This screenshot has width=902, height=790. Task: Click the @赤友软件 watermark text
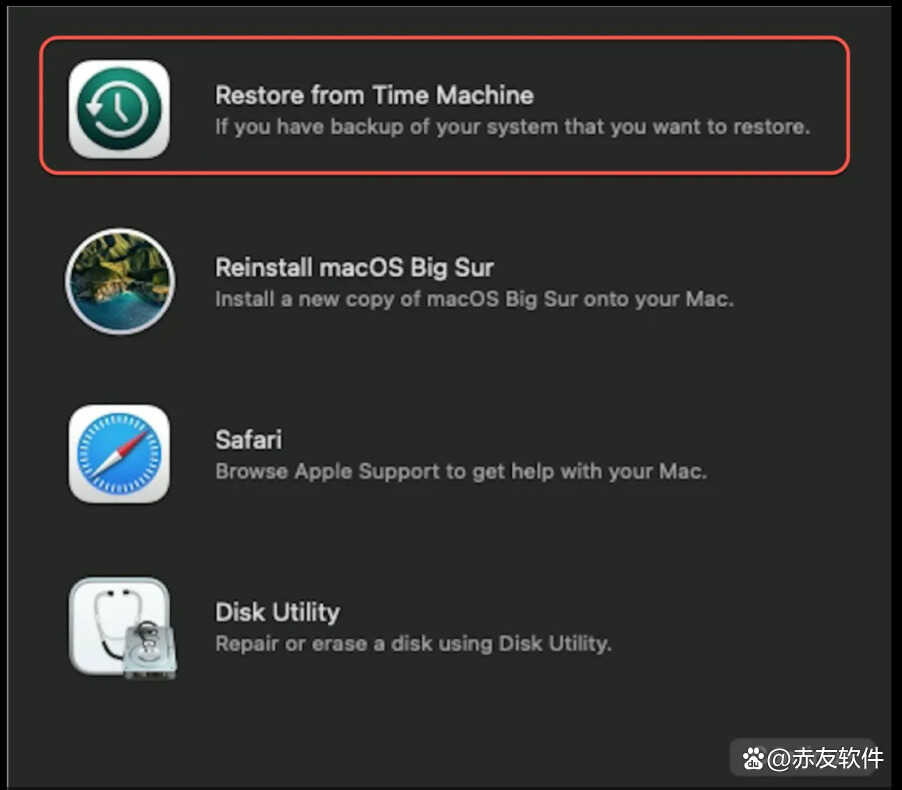click(x=825, y=759)
